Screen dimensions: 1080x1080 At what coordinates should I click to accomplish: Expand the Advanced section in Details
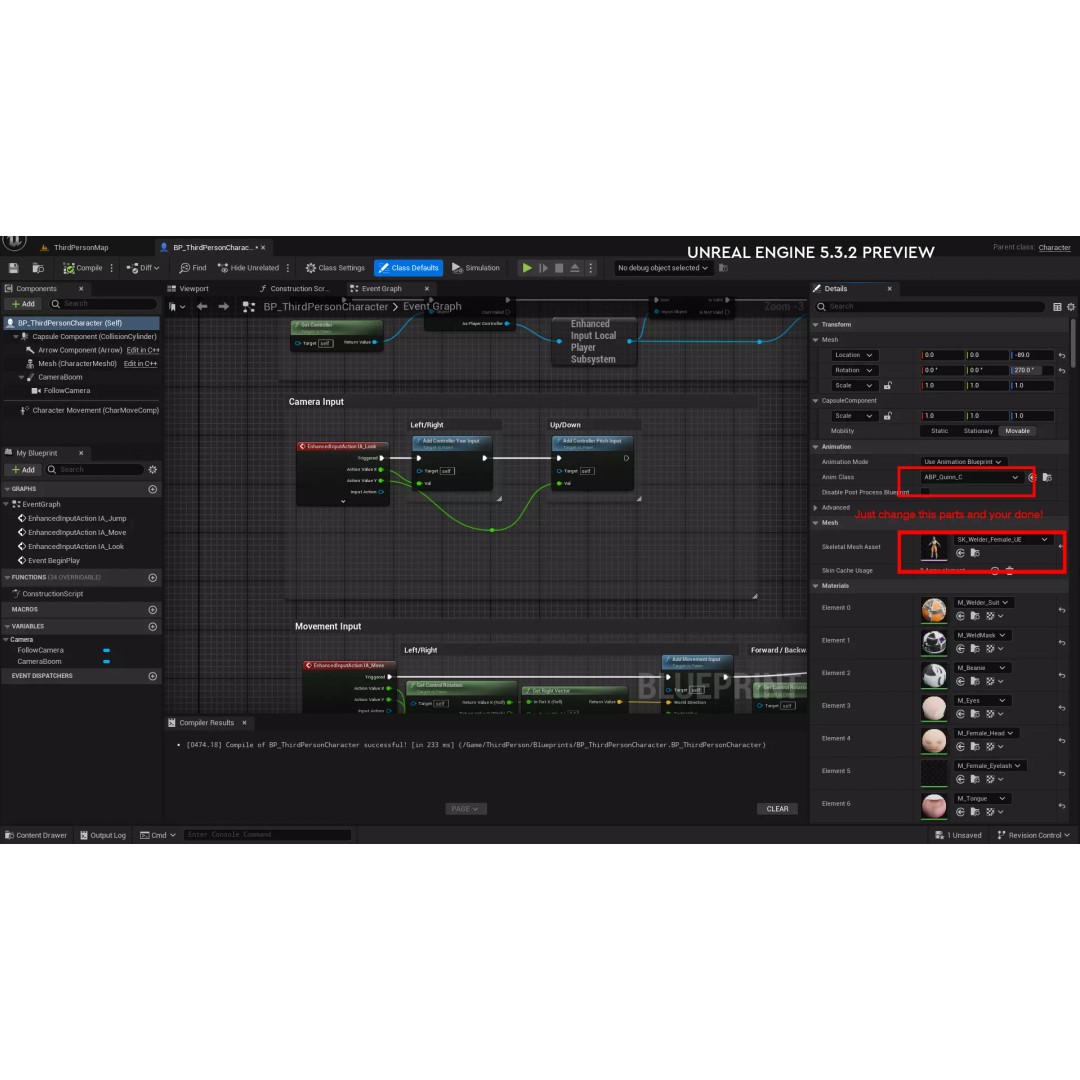(x=816, y=508)
